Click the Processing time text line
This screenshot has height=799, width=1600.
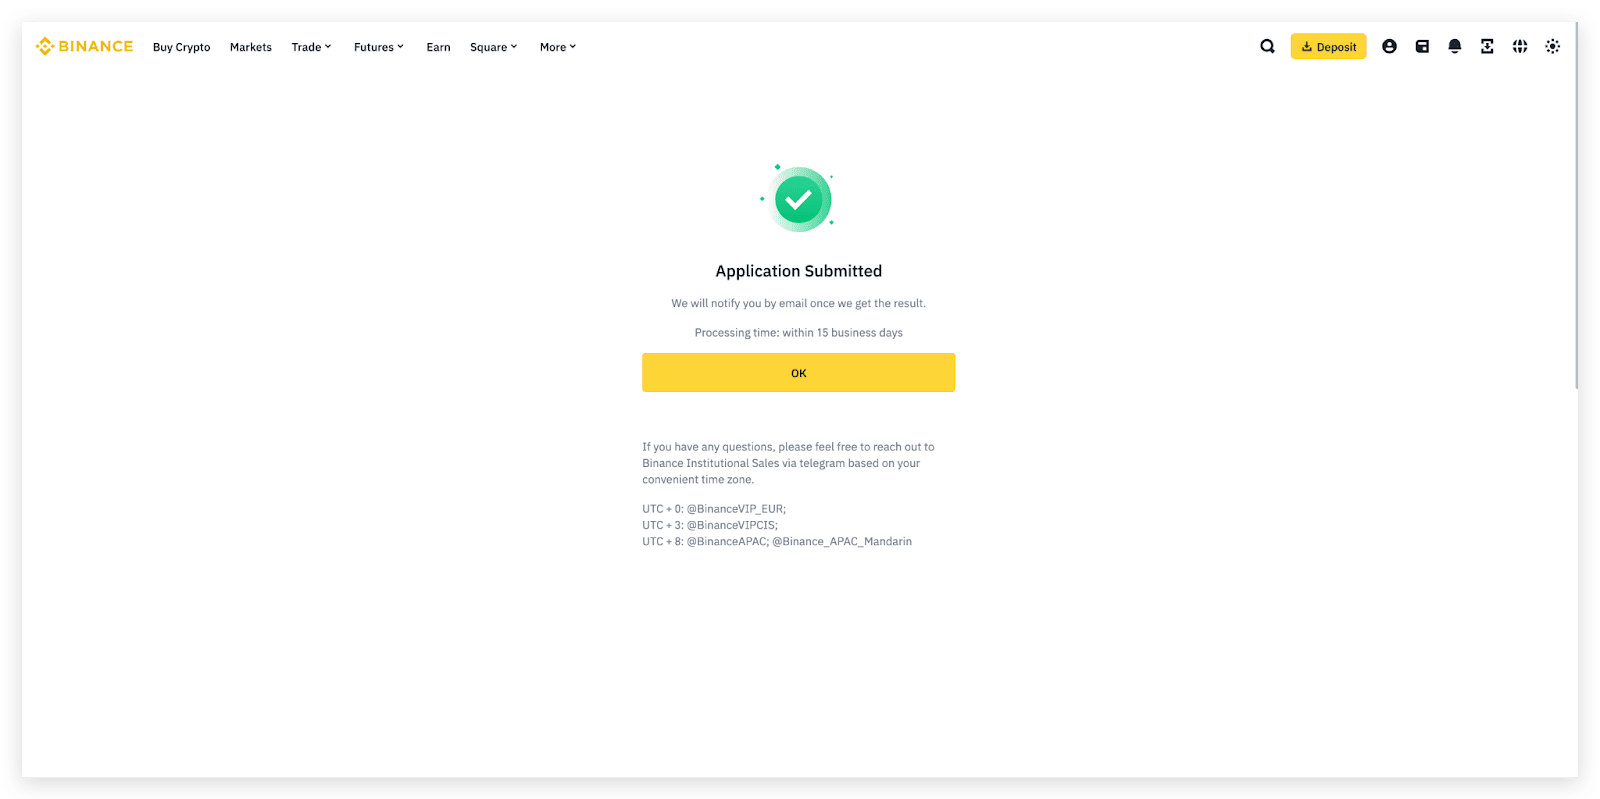(798, 333)
